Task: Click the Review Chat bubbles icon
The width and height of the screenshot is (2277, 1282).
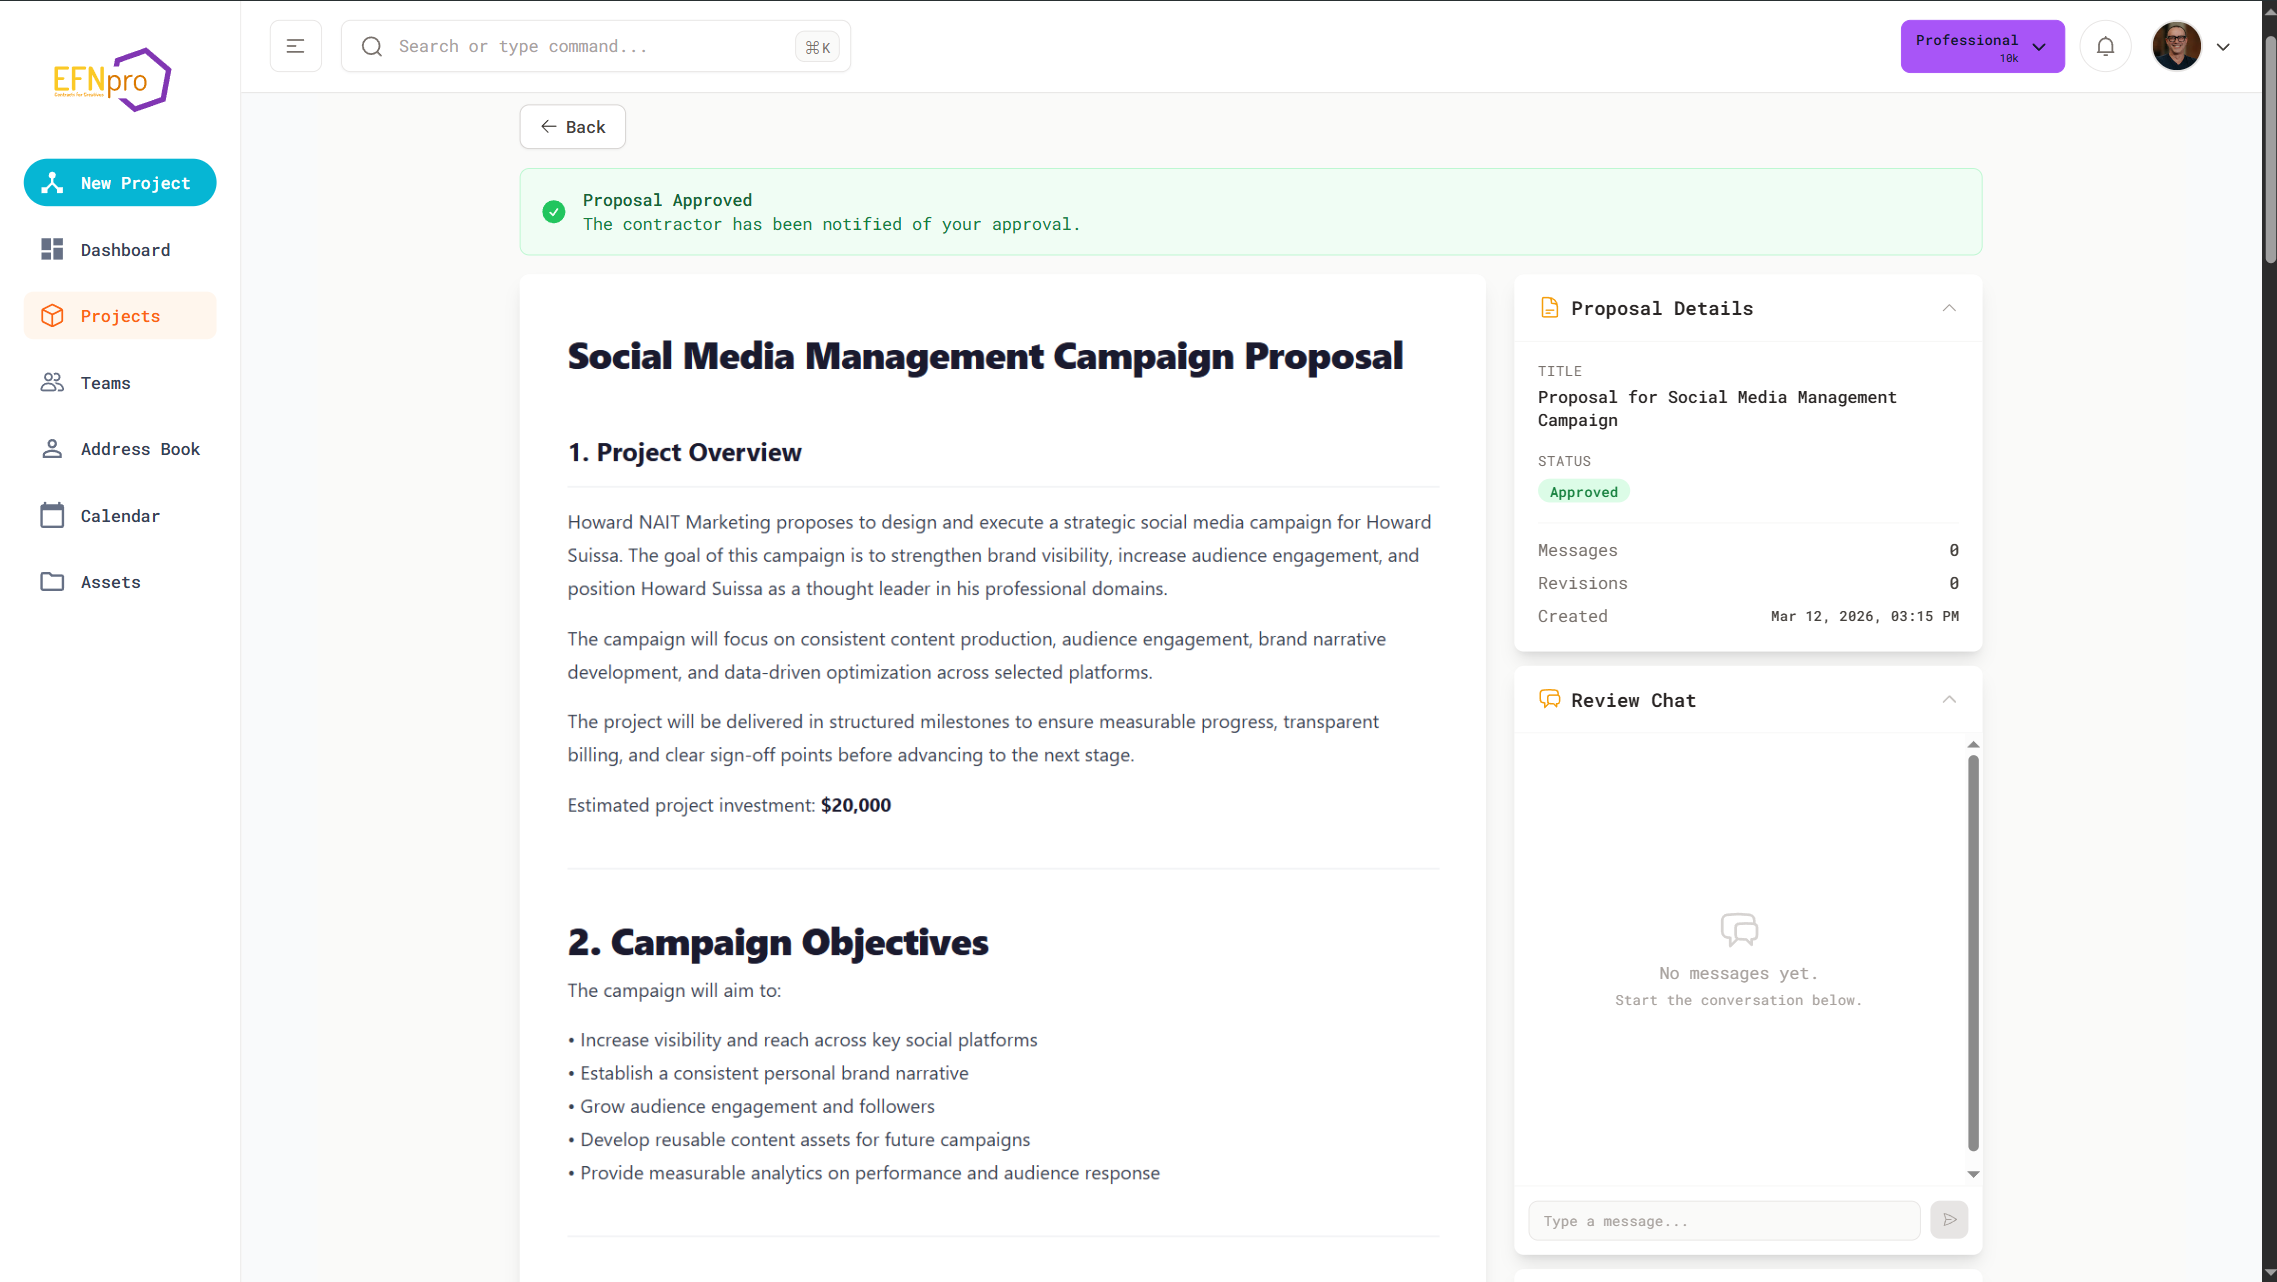Action: pyautogui.click(x=1549, y=700)
